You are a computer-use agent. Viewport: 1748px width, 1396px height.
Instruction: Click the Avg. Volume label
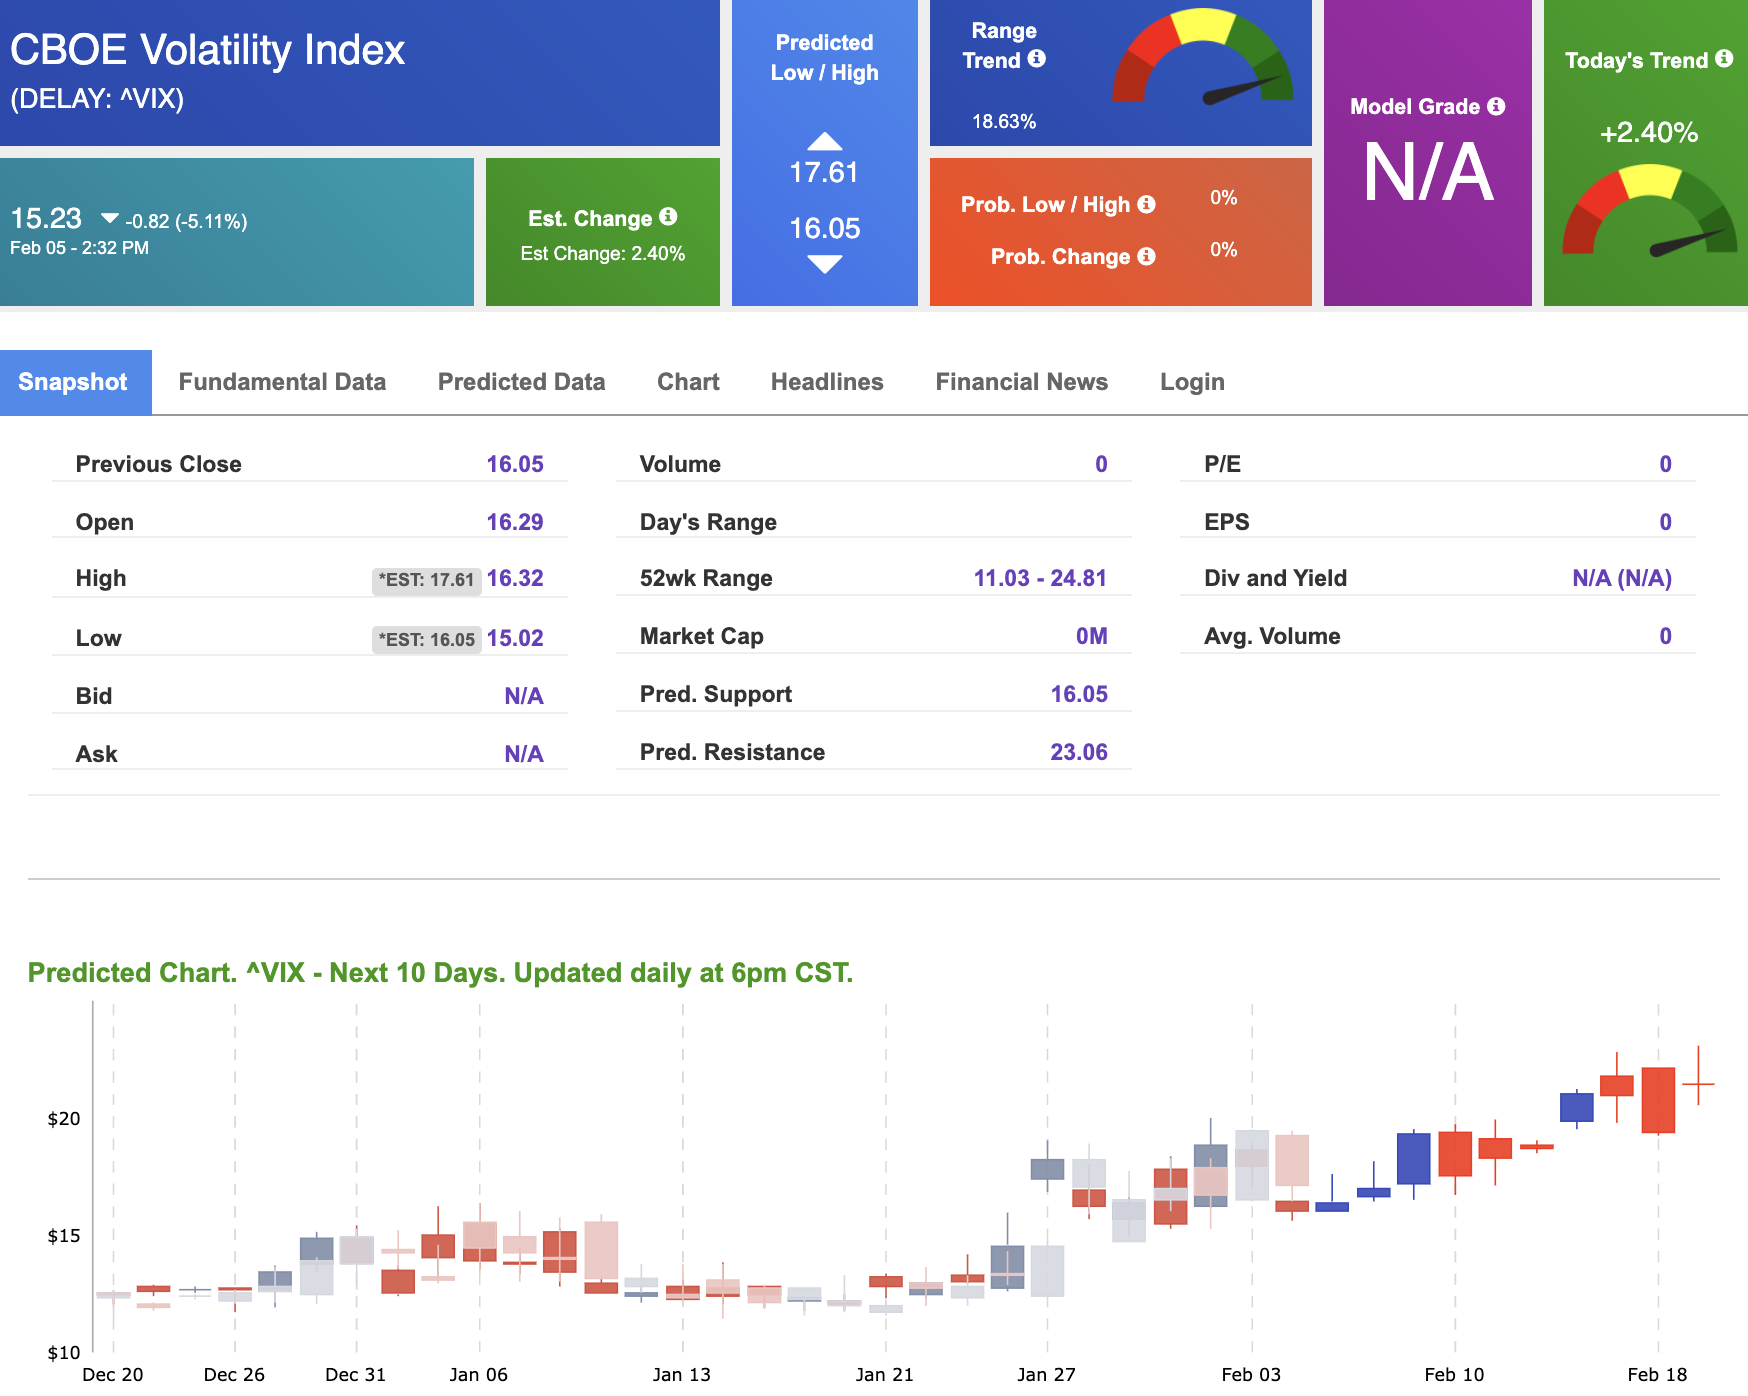tap(1272, 636)
